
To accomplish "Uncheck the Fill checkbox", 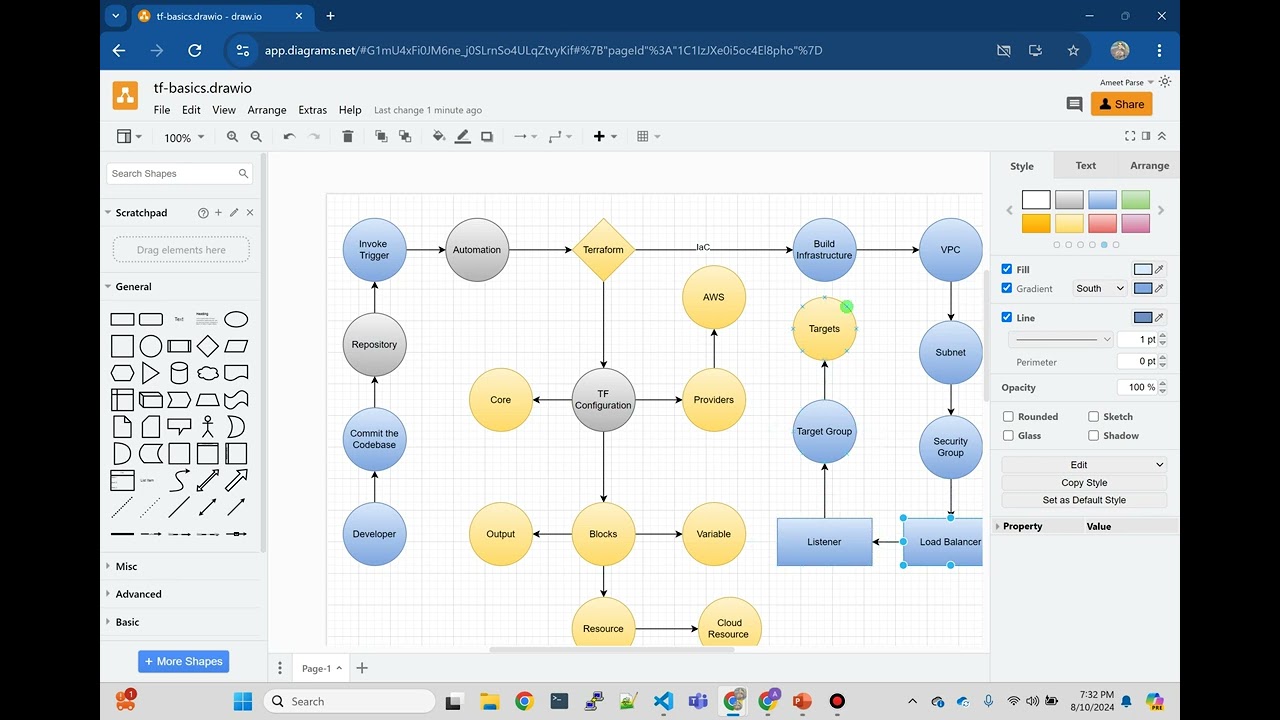I will (1007, 269).
